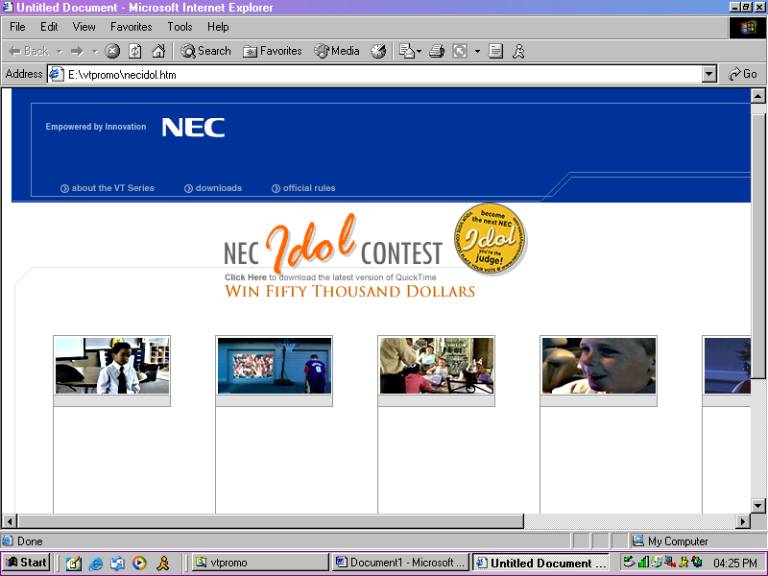Click the NEC Idol Contest logo

pos(333,245)
